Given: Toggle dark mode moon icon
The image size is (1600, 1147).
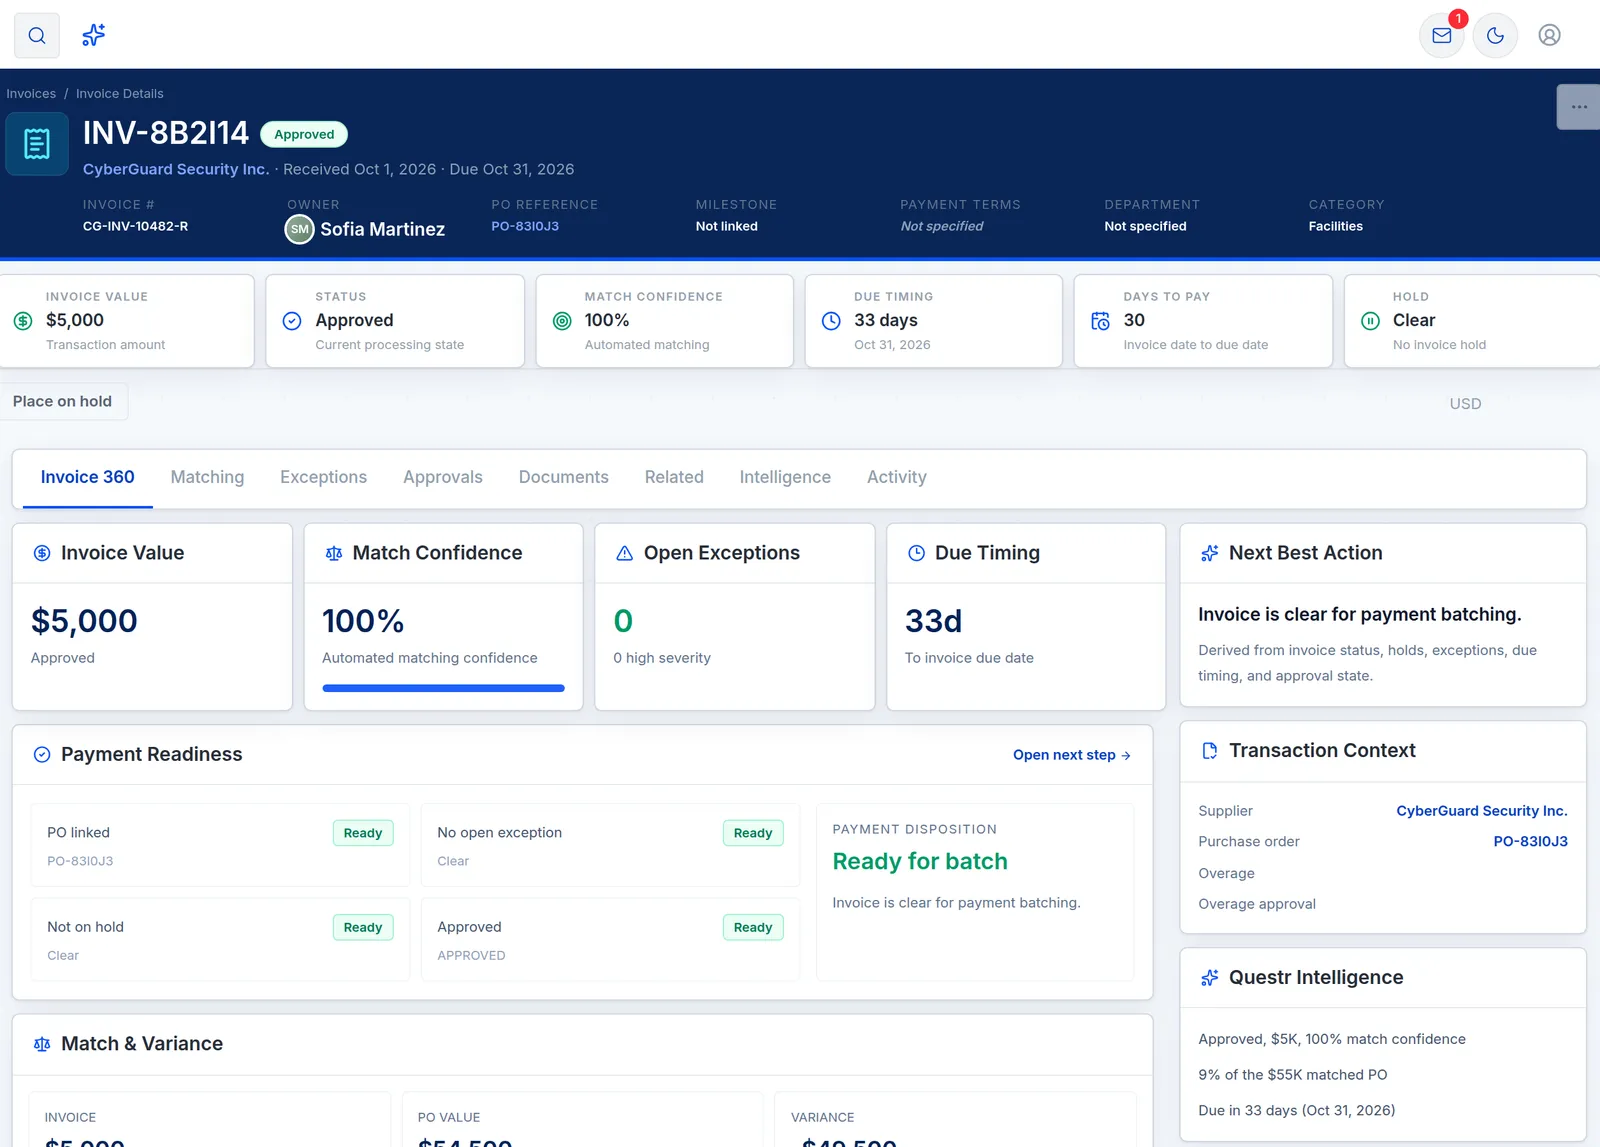Looking at the screenshot, I should coord(1496,36).
